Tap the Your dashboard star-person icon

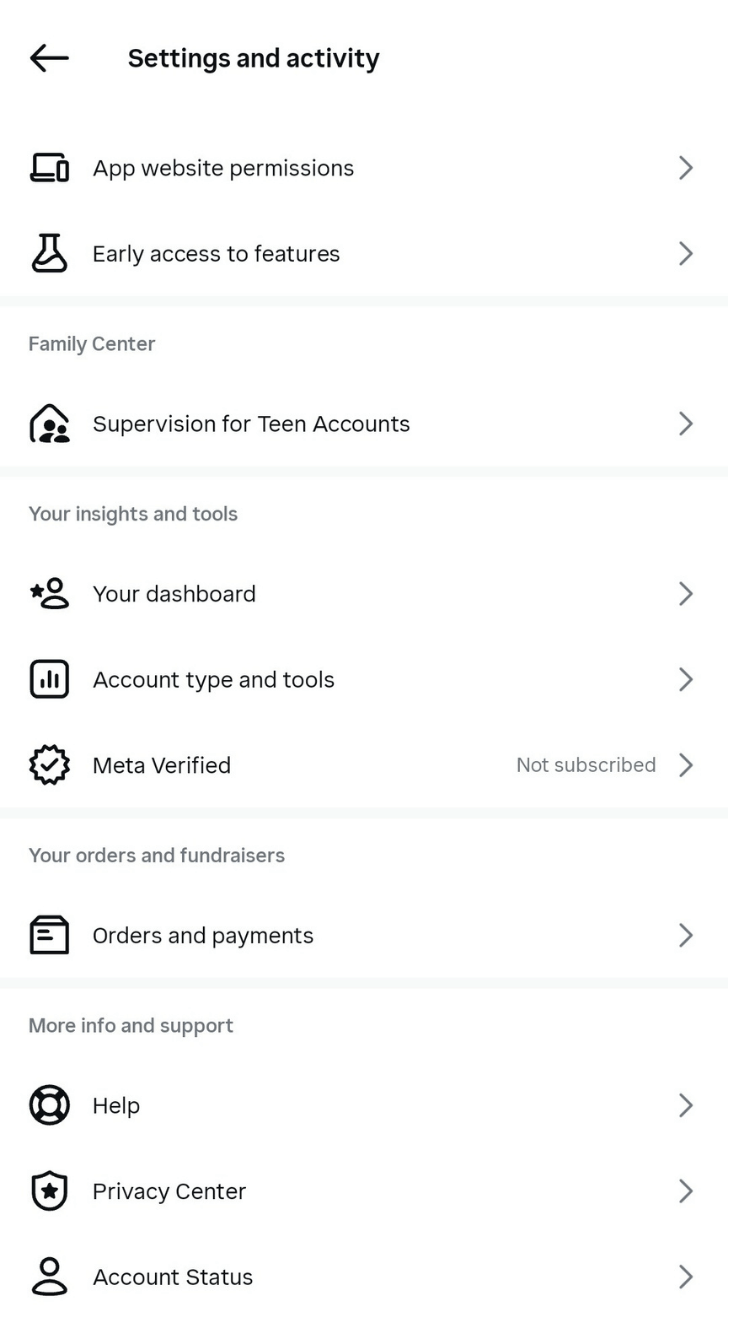tap(49, 594)
